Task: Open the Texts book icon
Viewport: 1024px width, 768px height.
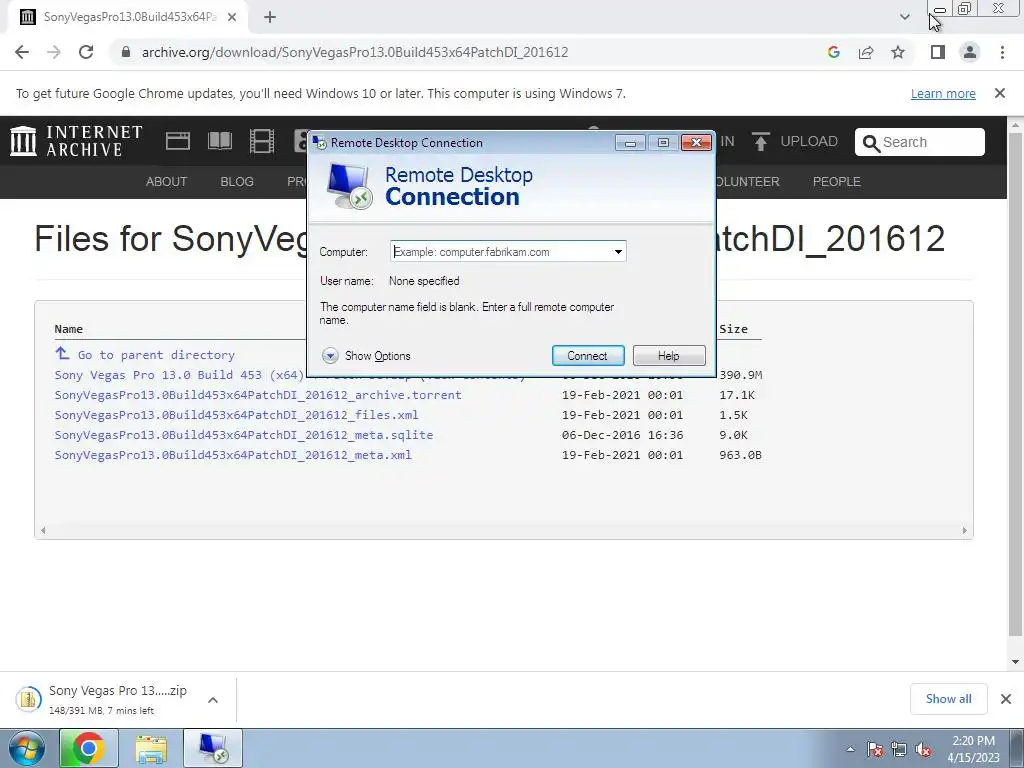Action: point(219,141)
